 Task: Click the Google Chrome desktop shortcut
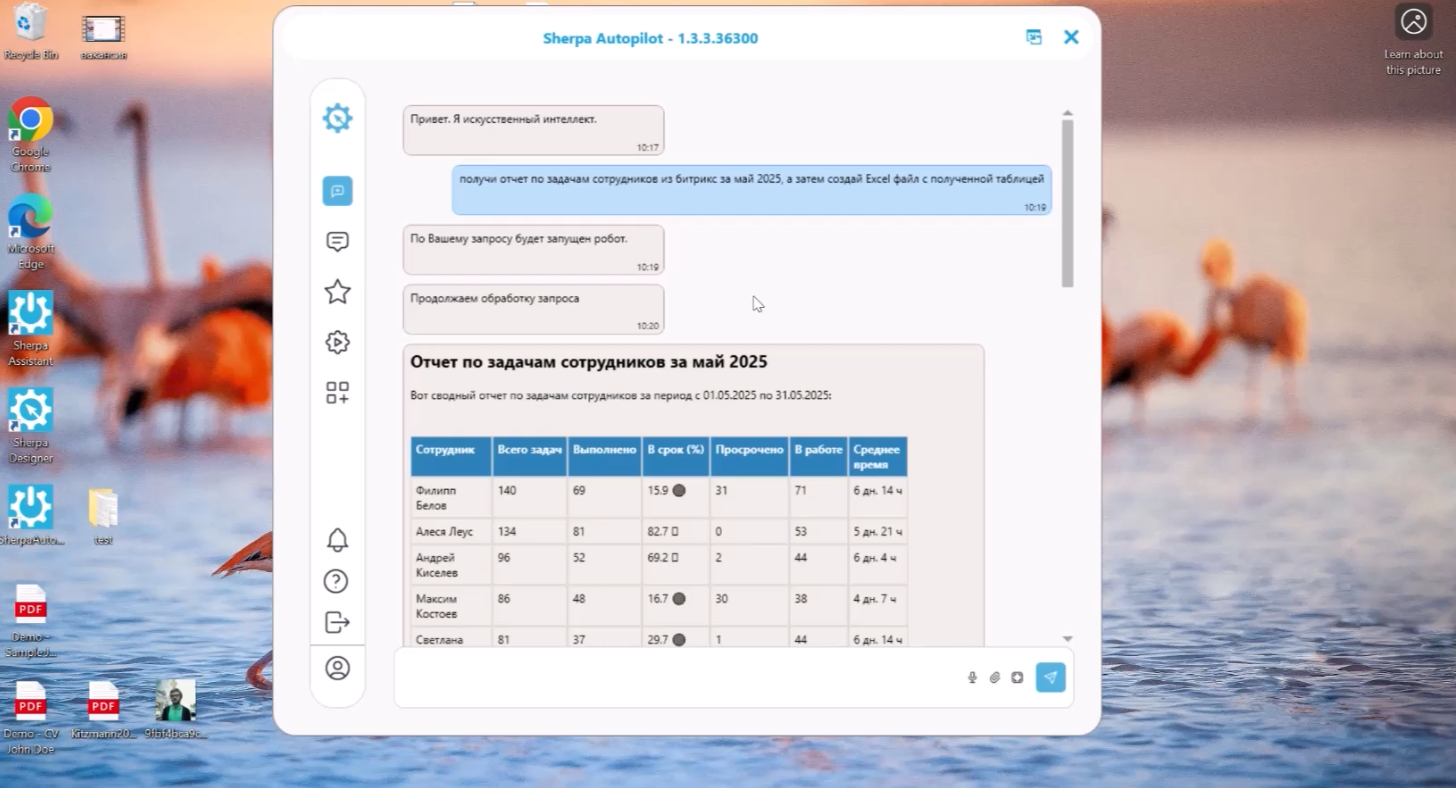31,130
